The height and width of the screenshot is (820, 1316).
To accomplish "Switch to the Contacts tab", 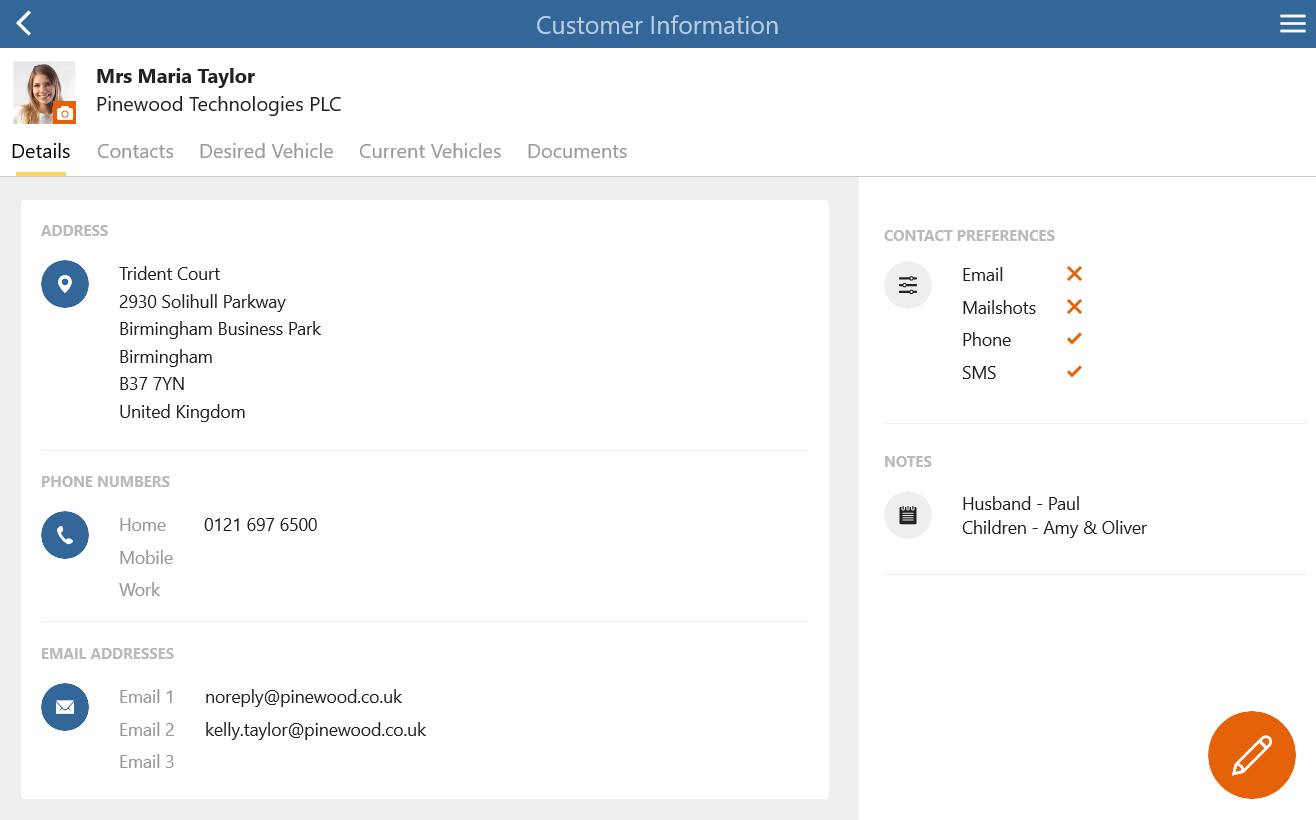I will click(135, 151).
